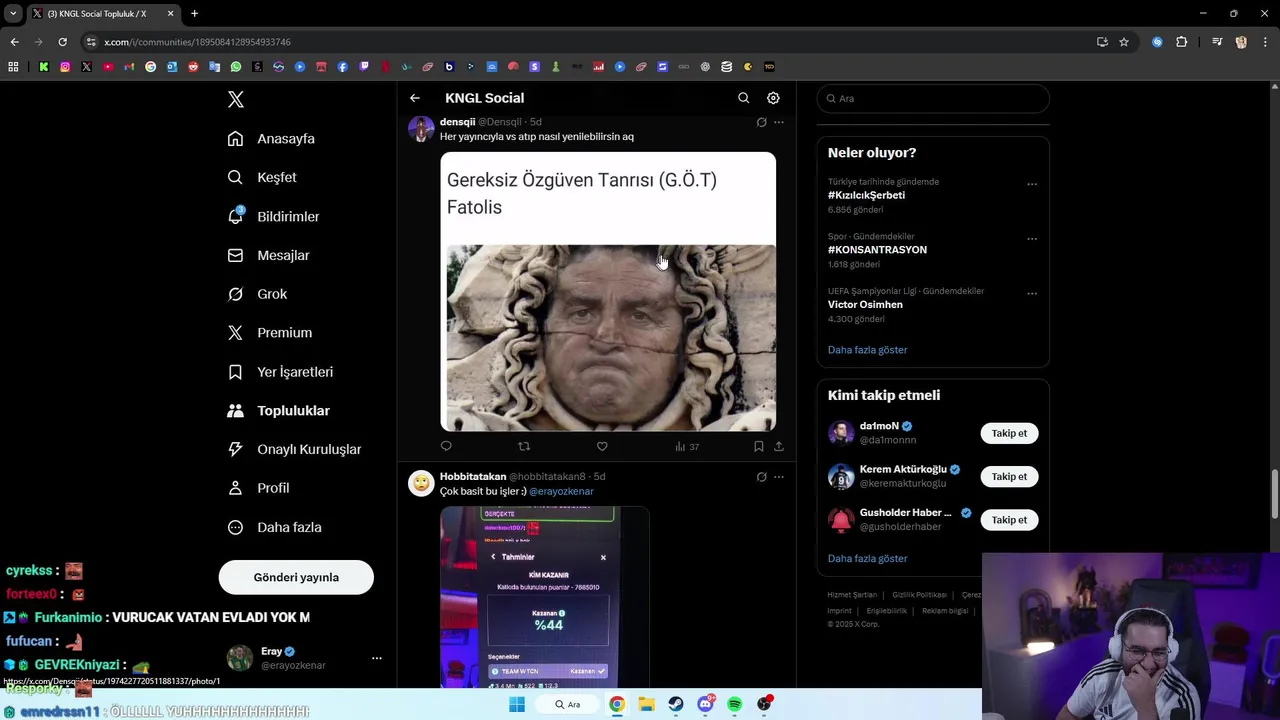The height and width of the screenshot is (720, 1280).
Task: Open Topluluklar communities
Action: [x=279, y=411]
